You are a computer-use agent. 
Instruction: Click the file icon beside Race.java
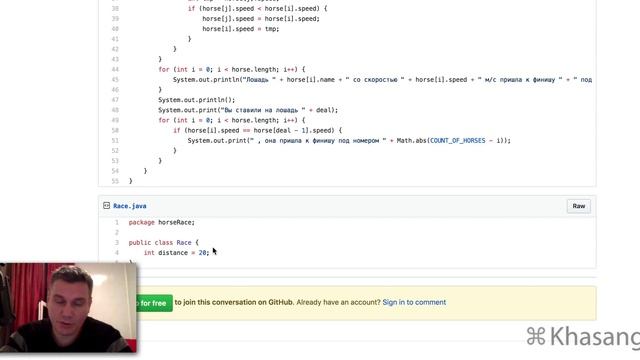coord(107,206)
